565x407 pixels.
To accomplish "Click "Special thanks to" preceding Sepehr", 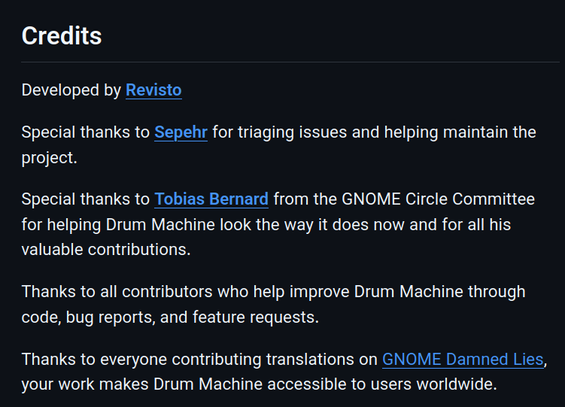I will (x=85, y=132).
